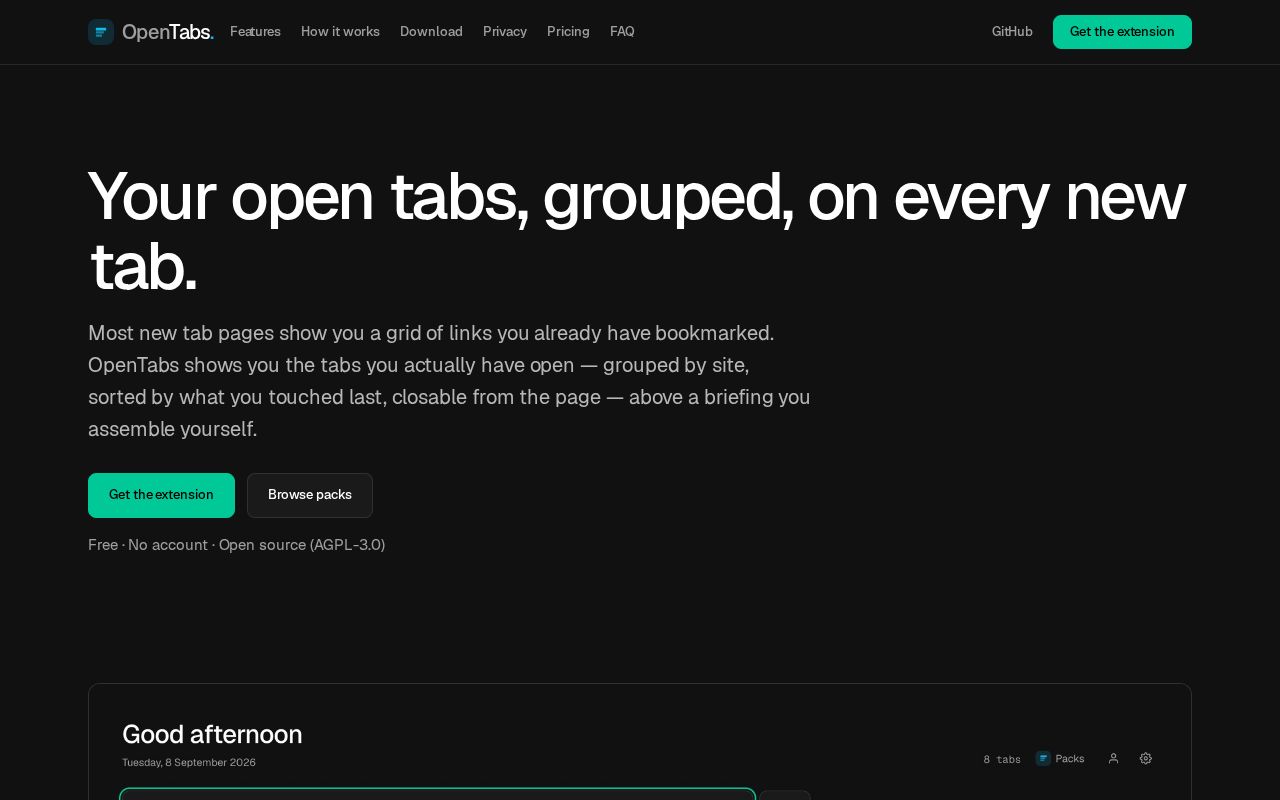Open the GitHub link in header

pyautogui.click(x=1012, y=32)
